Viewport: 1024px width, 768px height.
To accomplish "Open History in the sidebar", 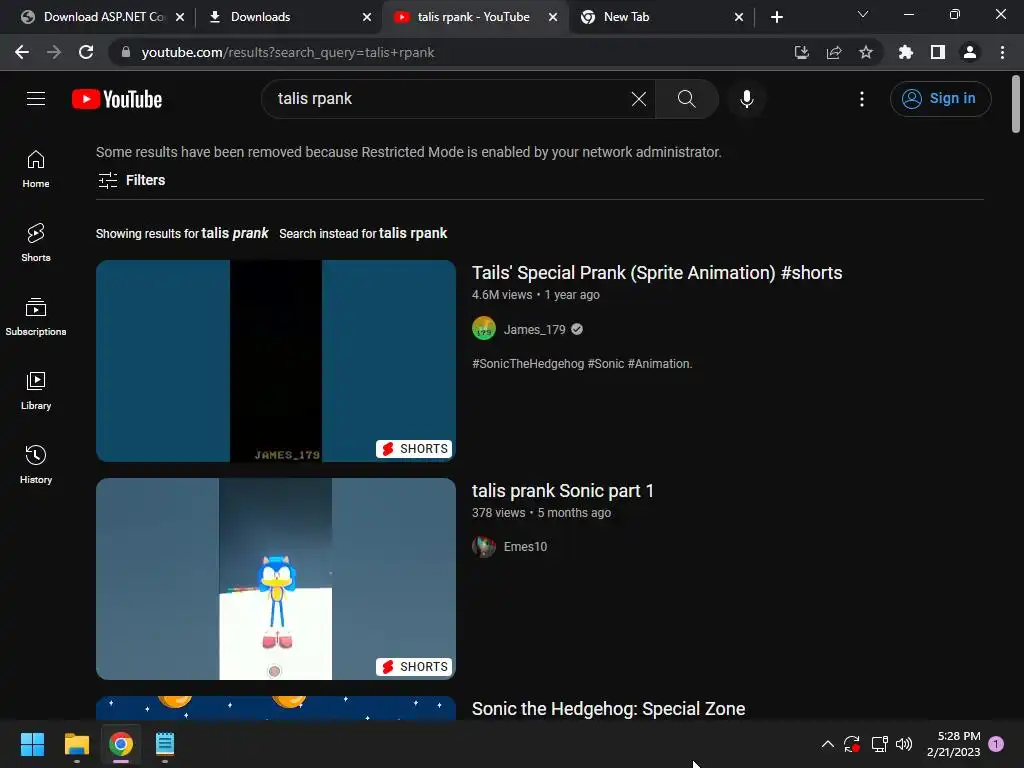I will coord(36,464).
